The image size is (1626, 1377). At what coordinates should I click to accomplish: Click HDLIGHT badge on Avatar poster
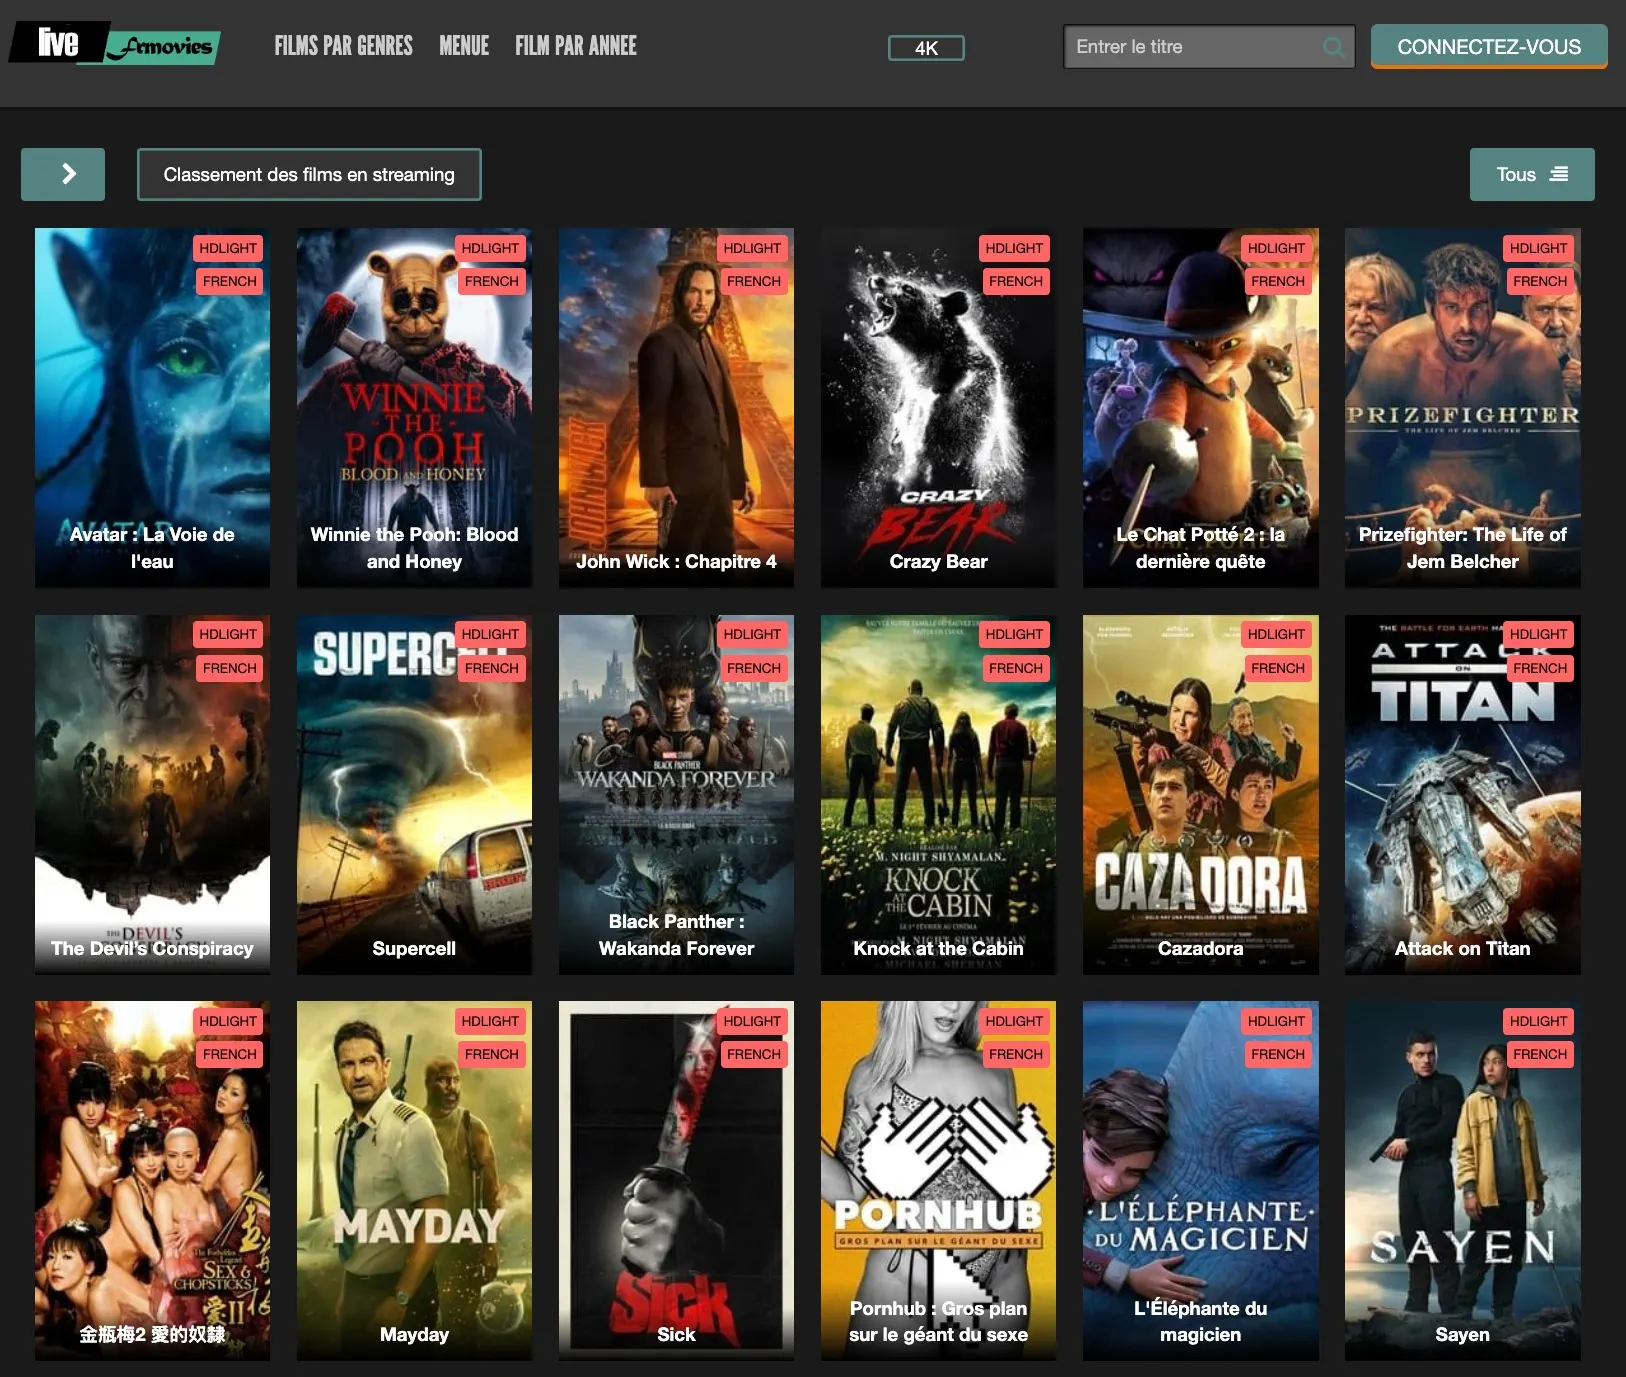[228, 248]
